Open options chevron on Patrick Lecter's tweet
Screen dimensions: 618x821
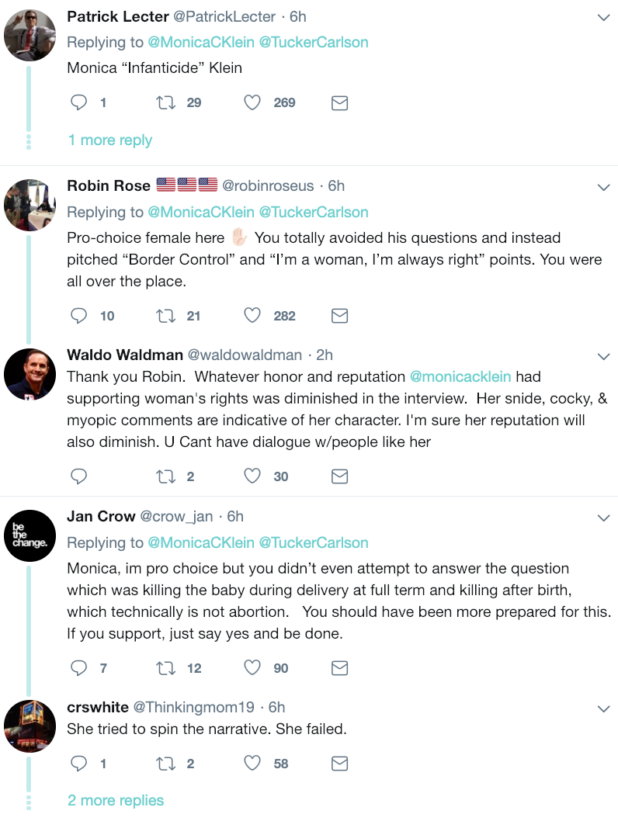pyautogui.click(x=603, y=17)
